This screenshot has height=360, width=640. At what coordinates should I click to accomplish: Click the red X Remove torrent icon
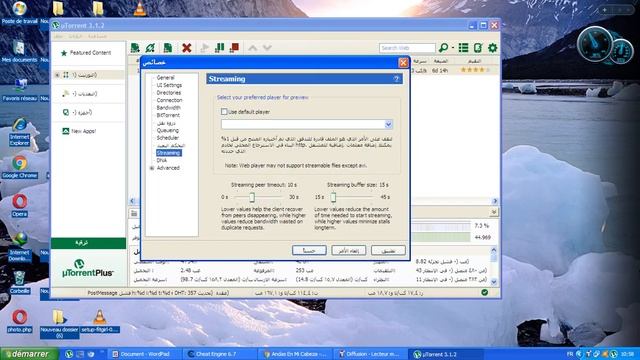pyautogui.click(x=187, y=48)
